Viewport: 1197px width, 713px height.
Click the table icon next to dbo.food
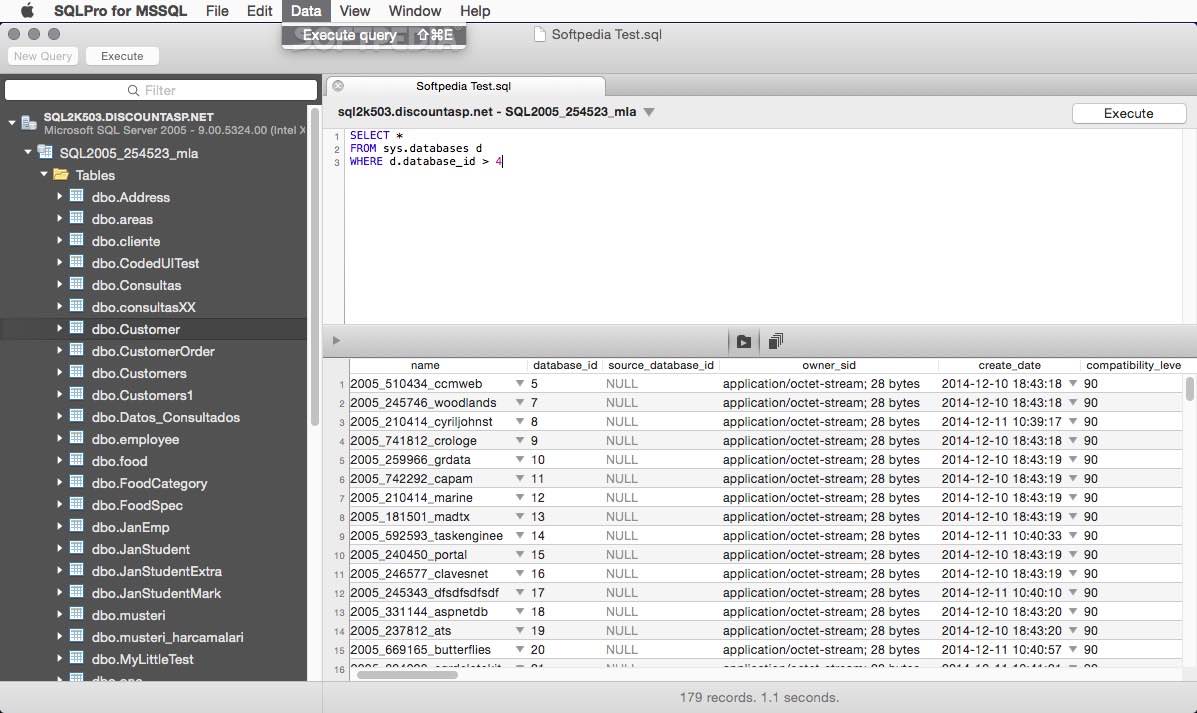point(76,460)
